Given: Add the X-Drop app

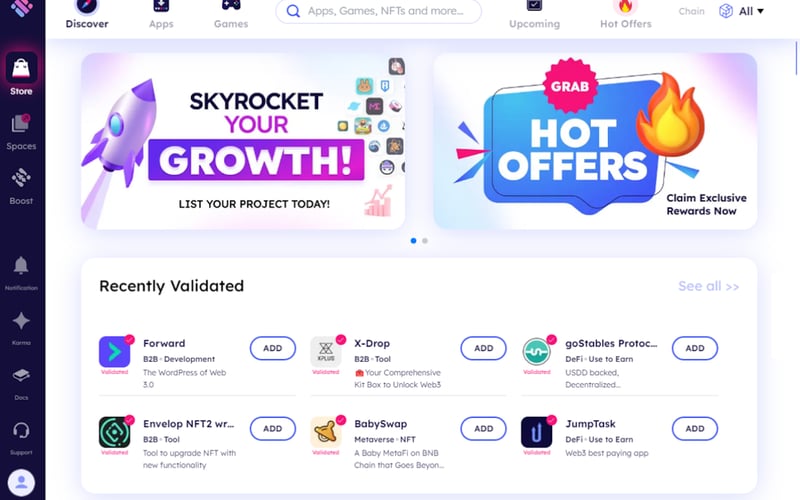Looking at the screenshot, I should (x=483, y=348).
